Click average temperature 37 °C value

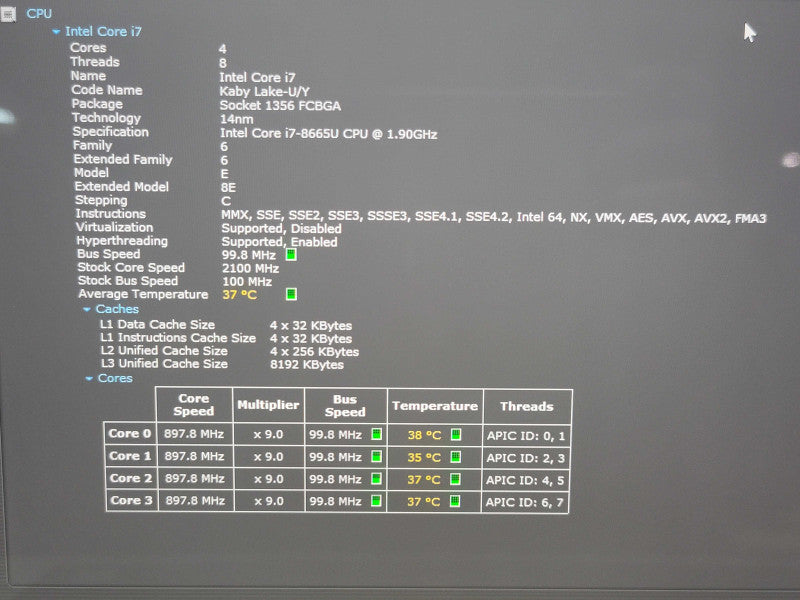239,294
